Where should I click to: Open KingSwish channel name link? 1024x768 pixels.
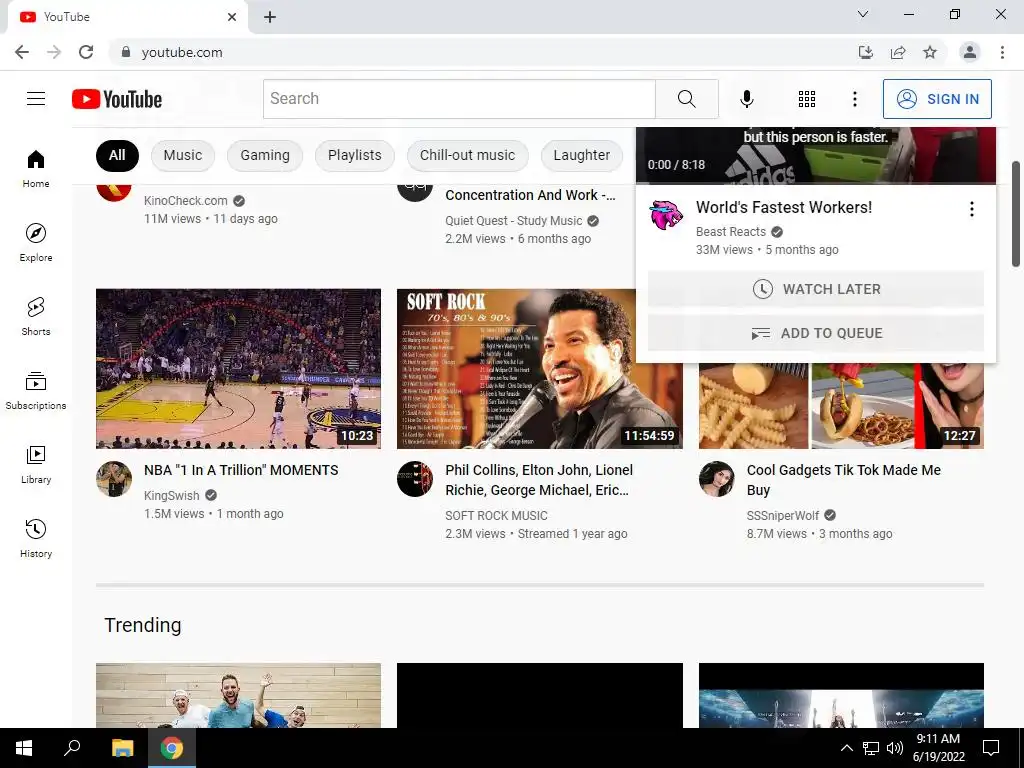pyautogui.click(x=172, y=496)
